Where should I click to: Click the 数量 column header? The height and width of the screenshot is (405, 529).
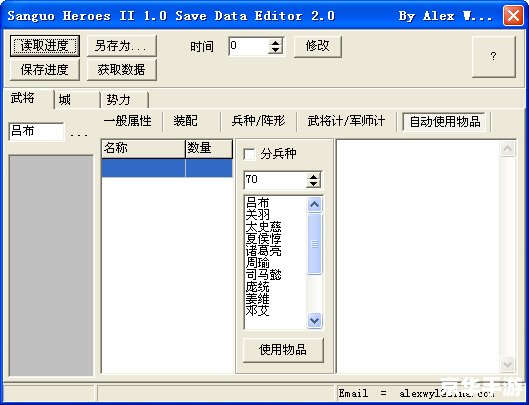209,148
